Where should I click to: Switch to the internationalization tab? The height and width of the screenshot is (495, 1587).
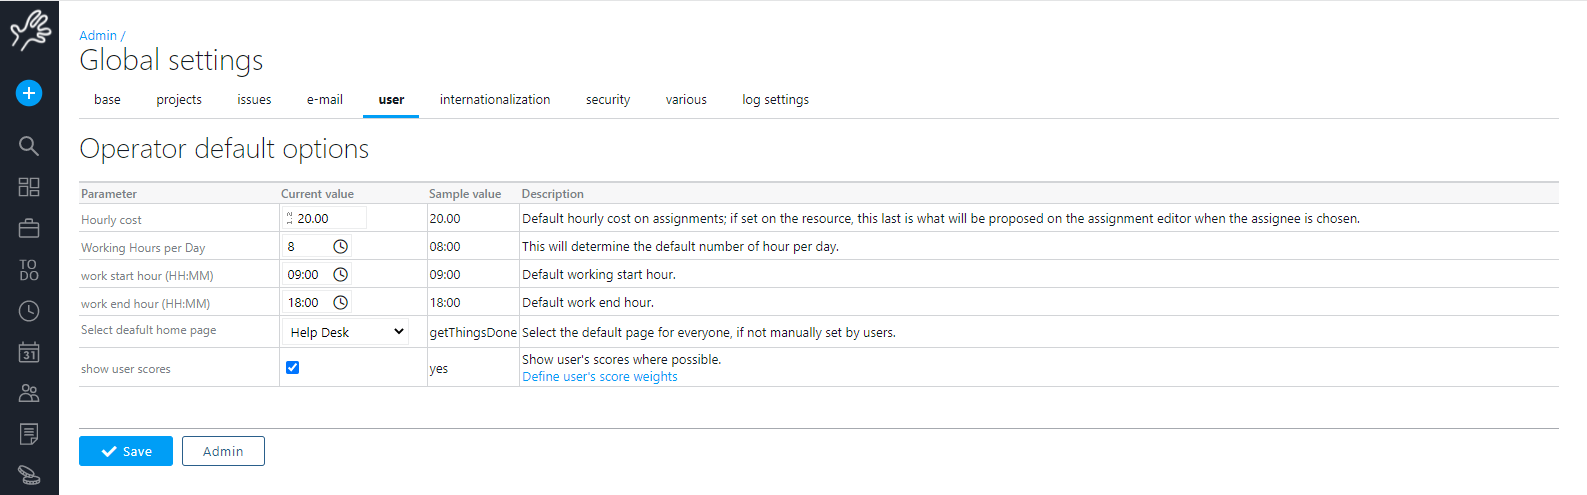coord(495,100)
